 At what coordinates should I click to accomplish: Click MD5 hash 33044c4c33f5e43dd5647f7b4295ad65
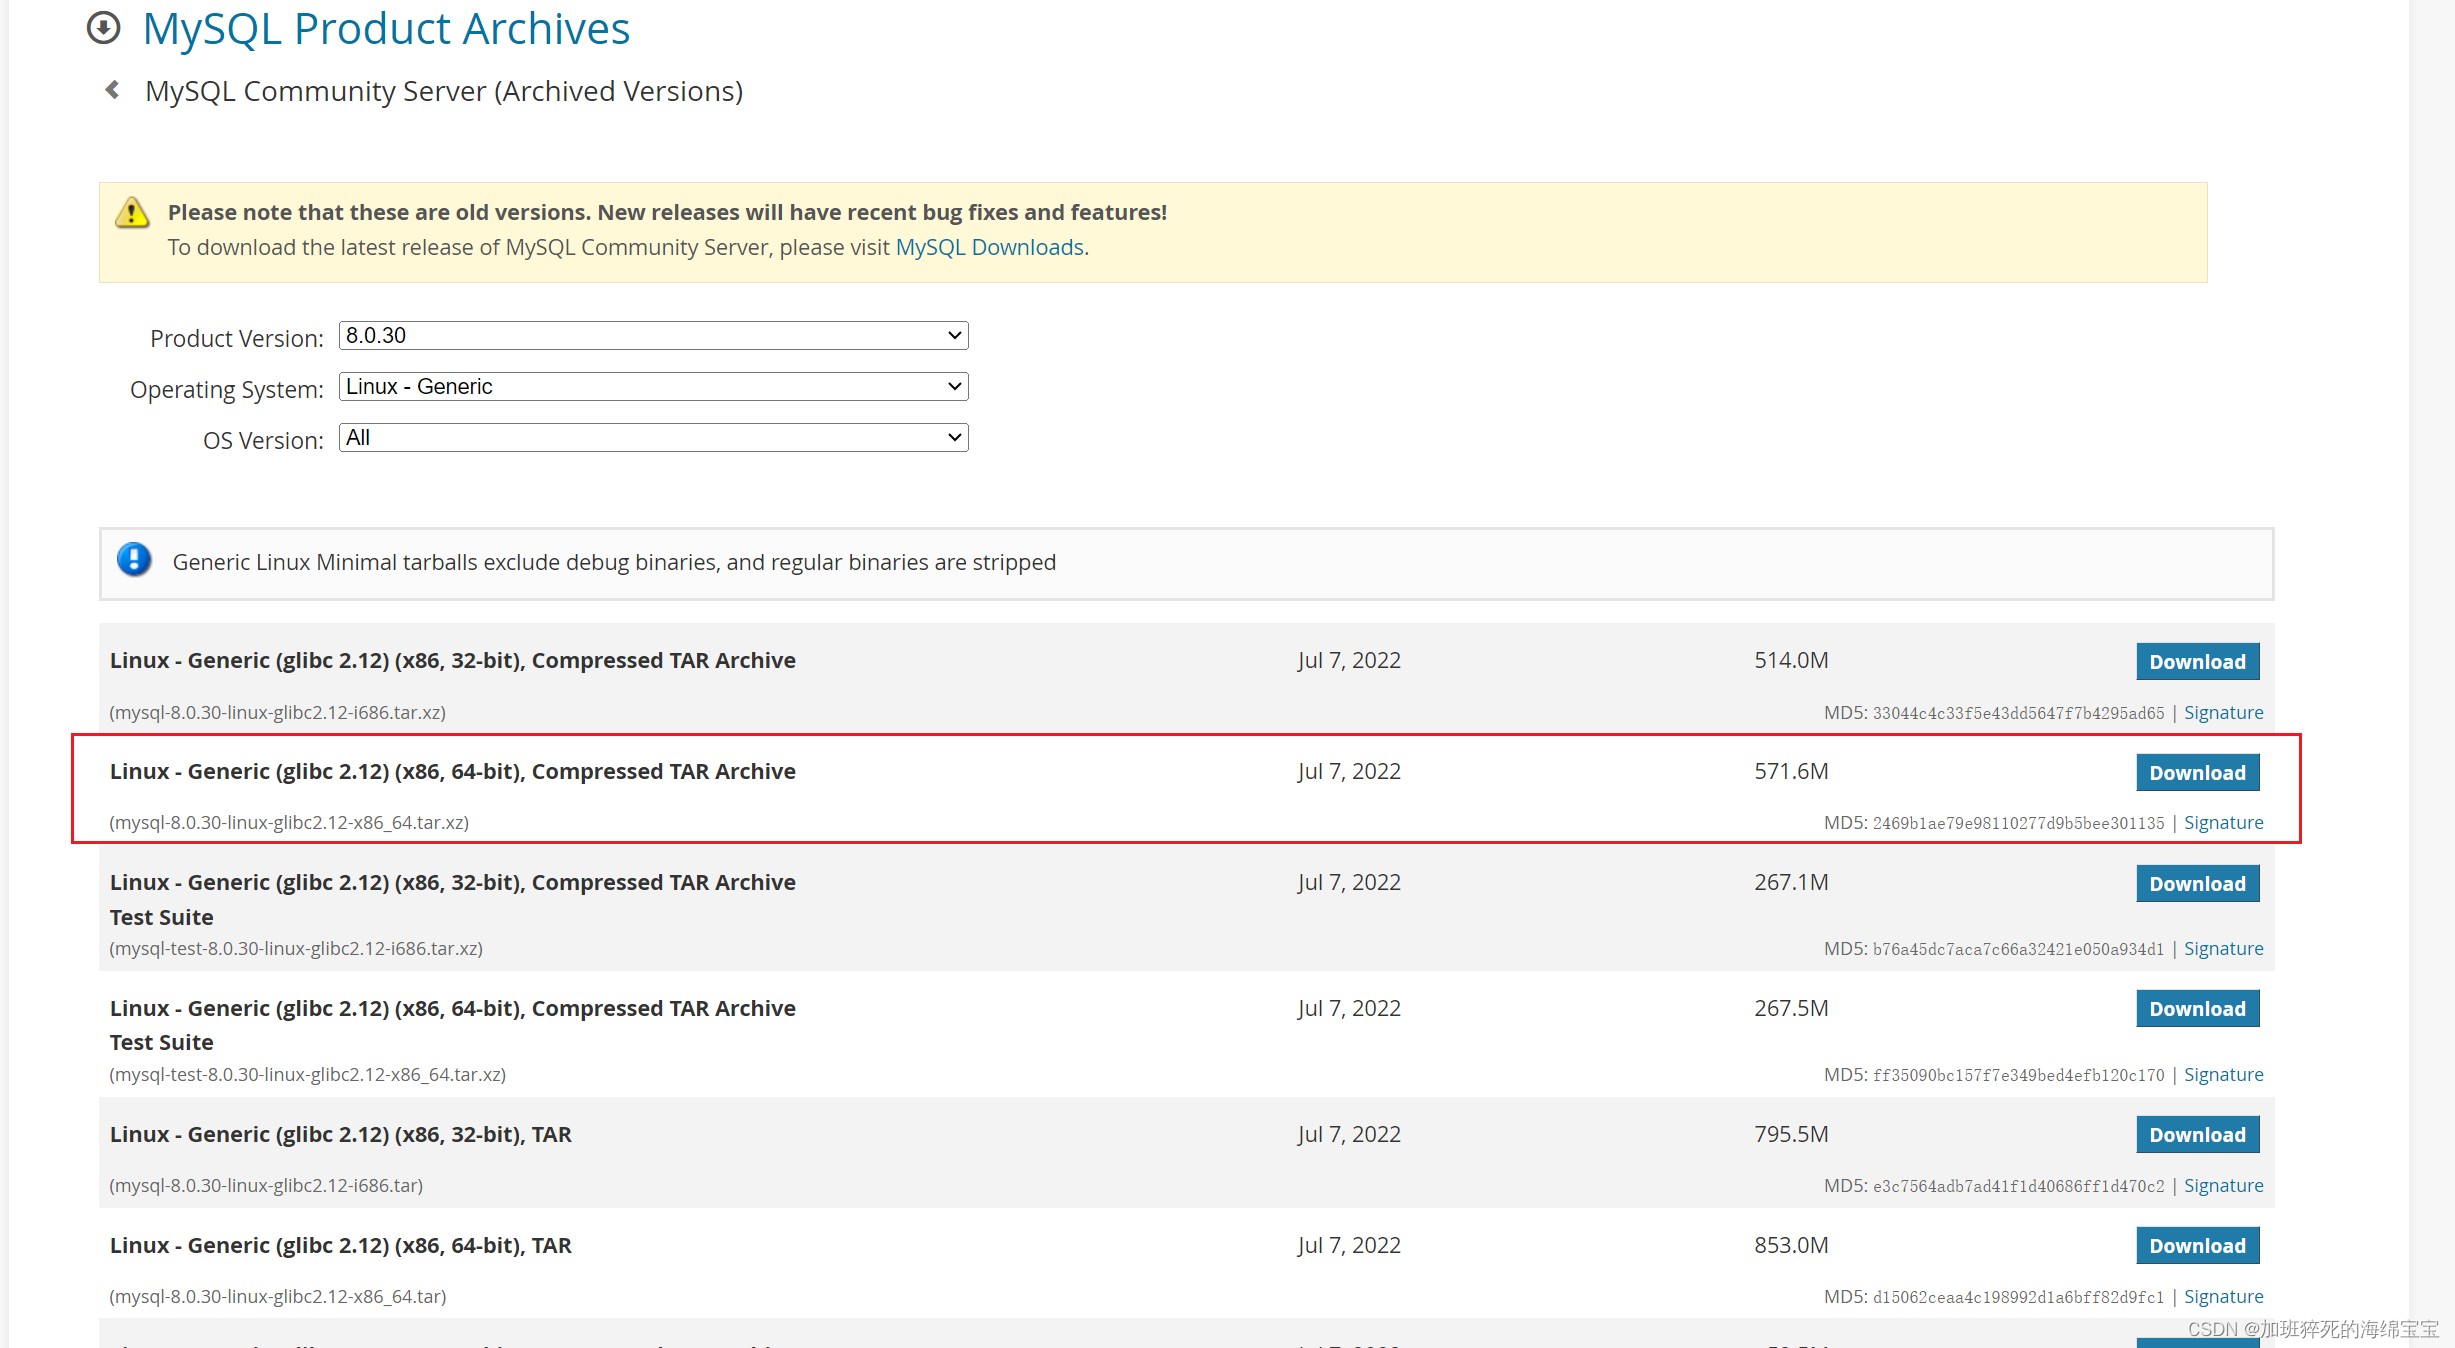(x=2018, y=714)
